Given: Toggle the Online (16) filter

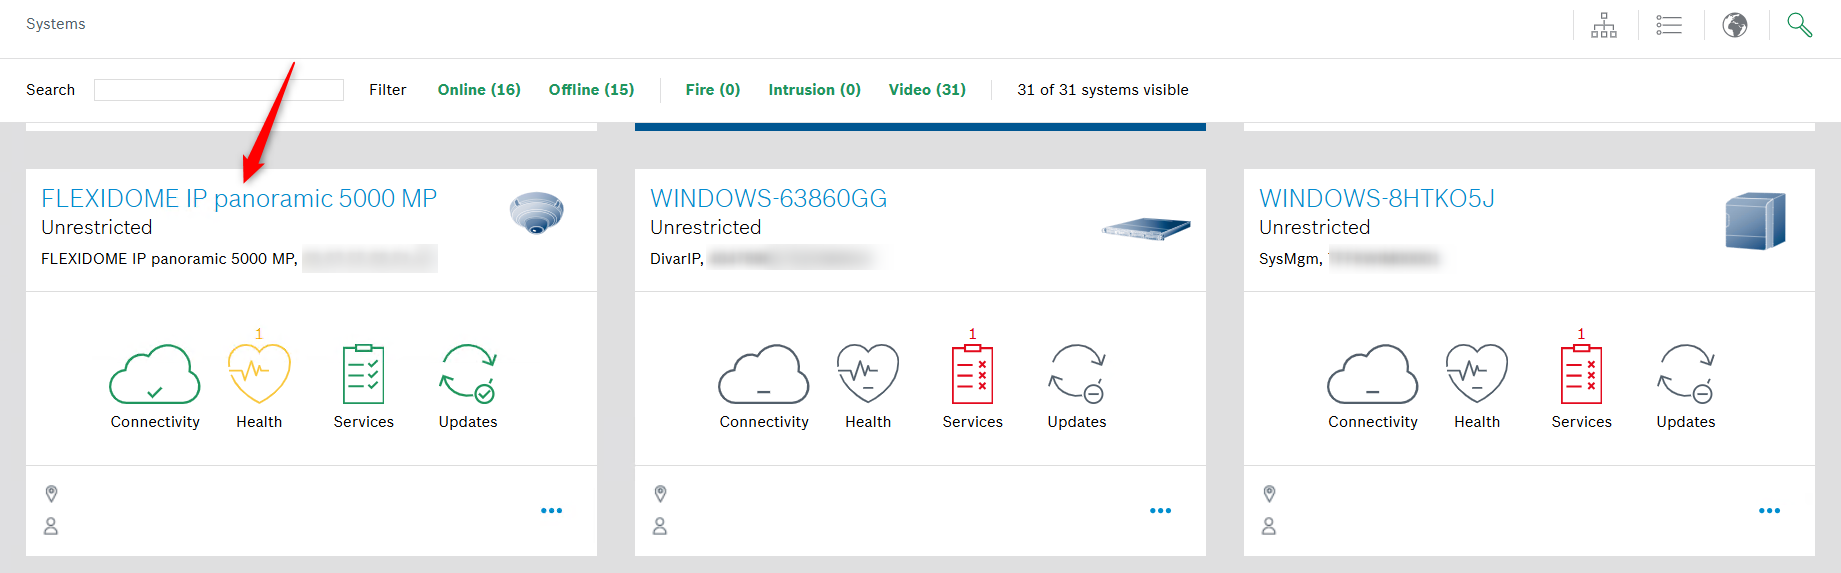Looking at the screenshot, I should click(479, 90).
